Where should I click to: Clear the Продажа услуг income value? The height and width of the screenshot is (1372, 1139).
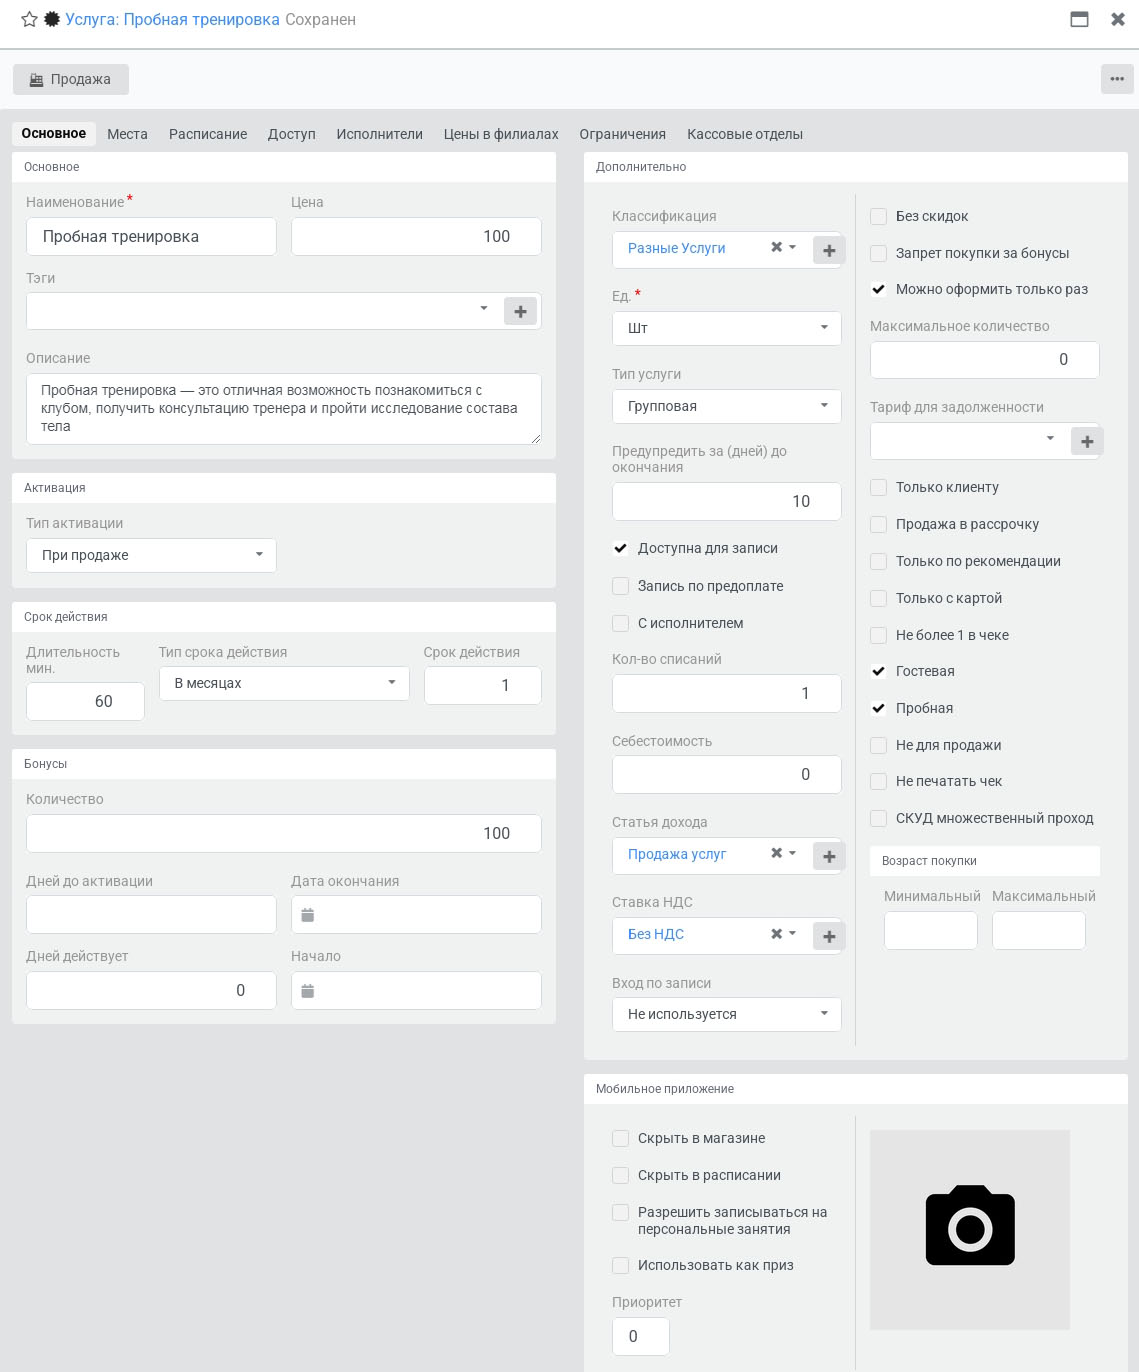(x=776, y=853)
